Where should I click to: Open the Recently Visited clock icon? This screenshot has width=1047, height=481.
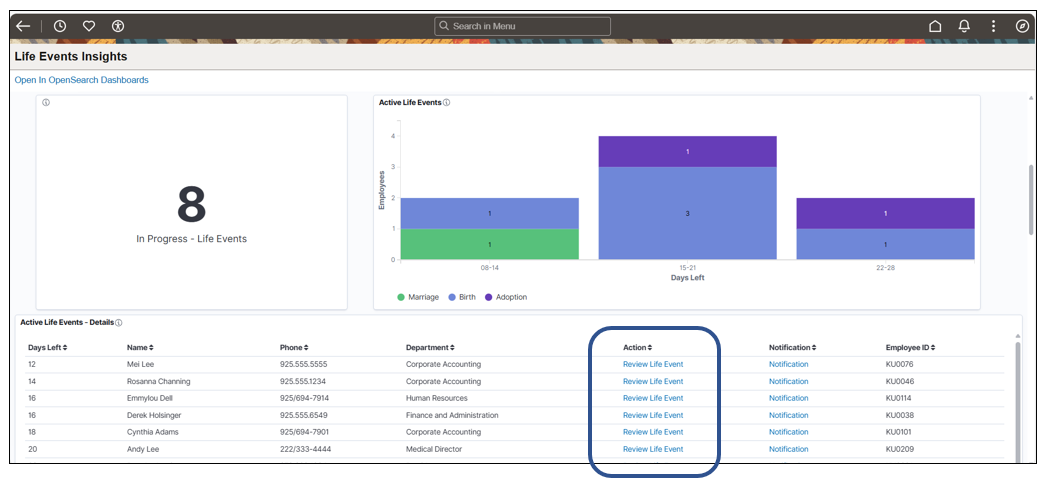click(x=60, y=26)
